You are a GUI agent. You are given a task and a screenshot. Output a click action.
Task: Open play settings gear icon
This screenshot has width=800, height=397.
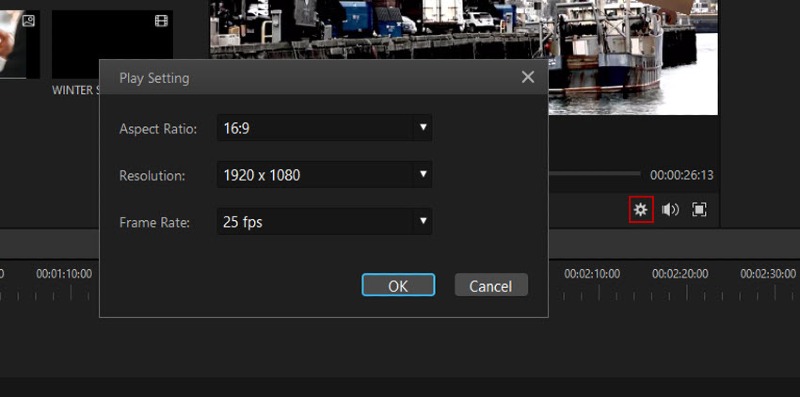pos(640,209)
